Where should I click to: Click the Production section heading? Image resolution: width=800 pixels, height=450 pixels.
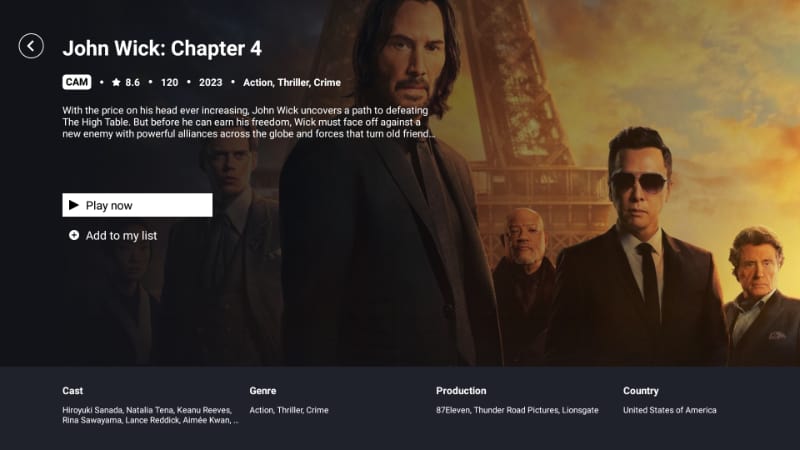coord(461,391)
